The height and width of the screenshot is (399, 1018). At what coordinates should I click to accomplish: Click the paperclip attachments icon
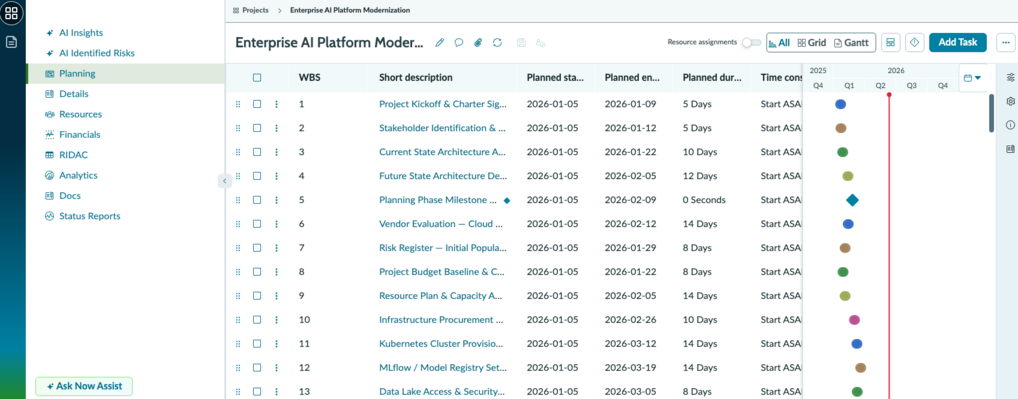(x=478, y=43)
